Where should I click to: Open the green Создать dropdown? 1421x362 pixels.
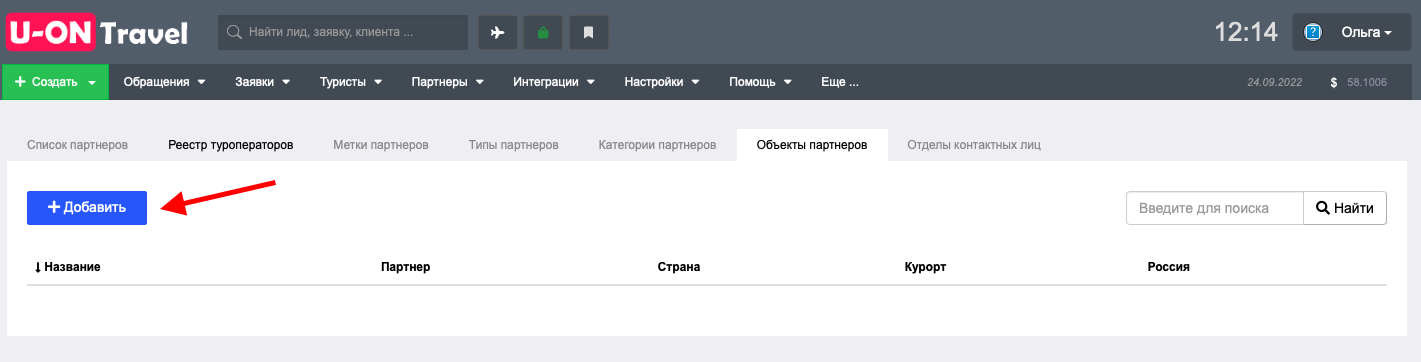pyautogui.click(x=56, y=82)
